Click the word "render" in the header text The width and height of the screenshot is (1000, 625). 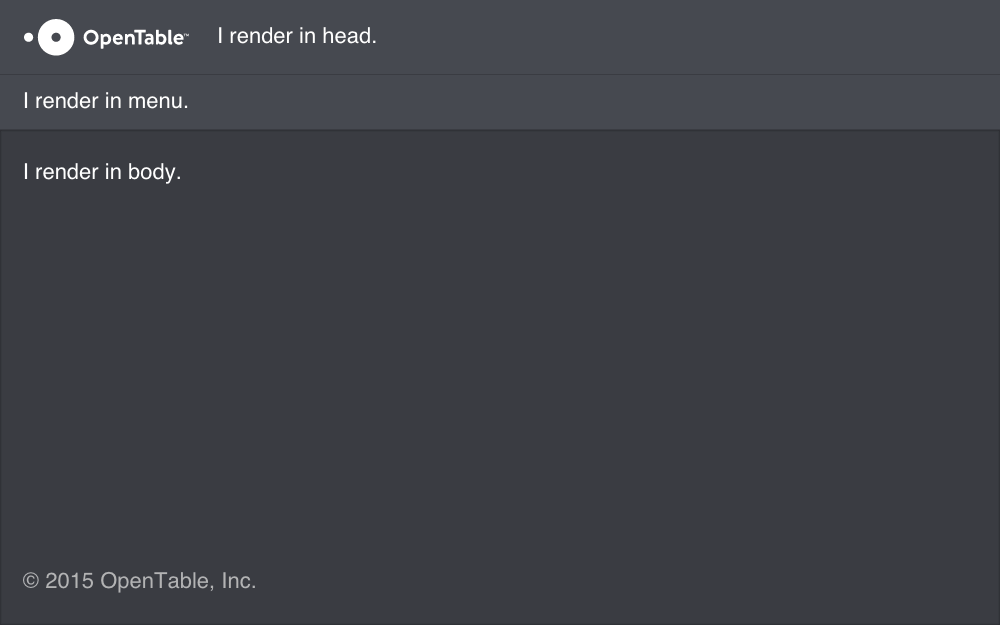coord(261,37)
